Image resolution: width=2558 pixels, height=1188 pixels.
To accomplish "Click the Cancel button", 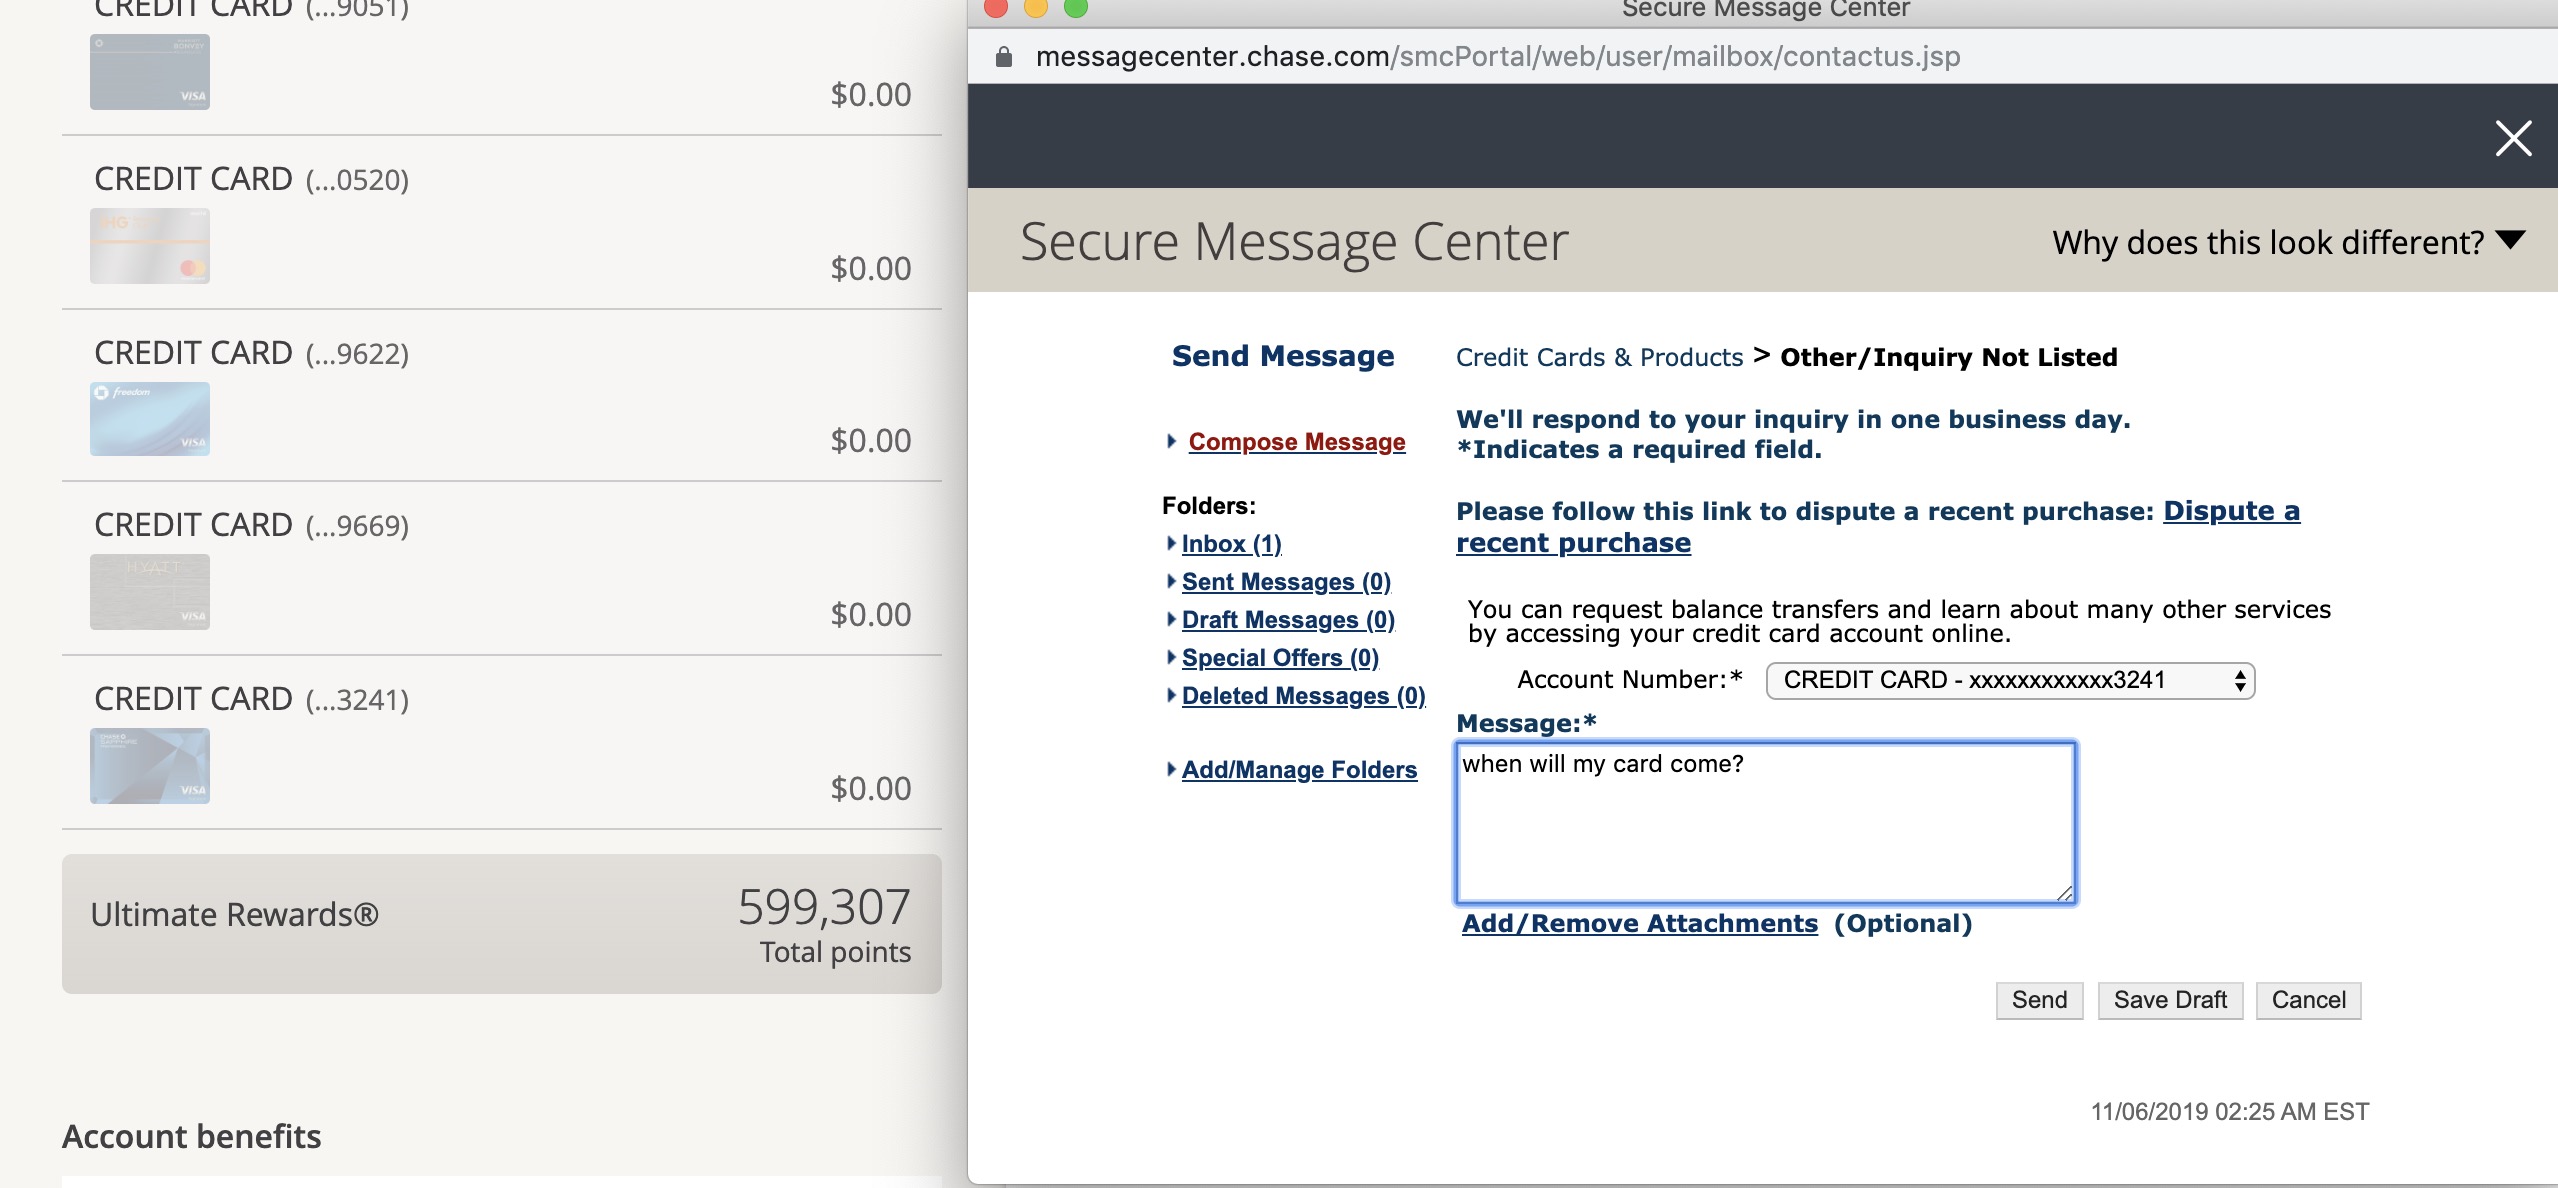I will coord(2308,999).
